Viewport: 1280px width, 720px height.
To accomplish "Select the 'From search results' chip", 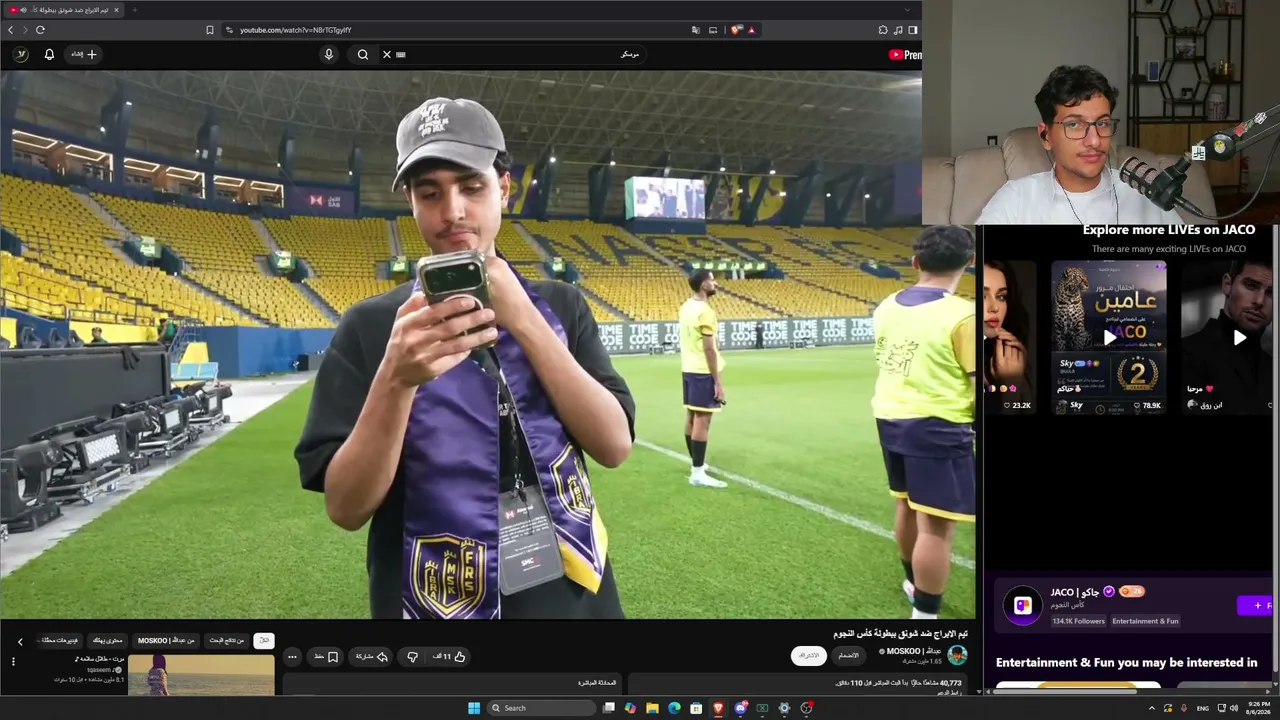I will click(226, 640).
